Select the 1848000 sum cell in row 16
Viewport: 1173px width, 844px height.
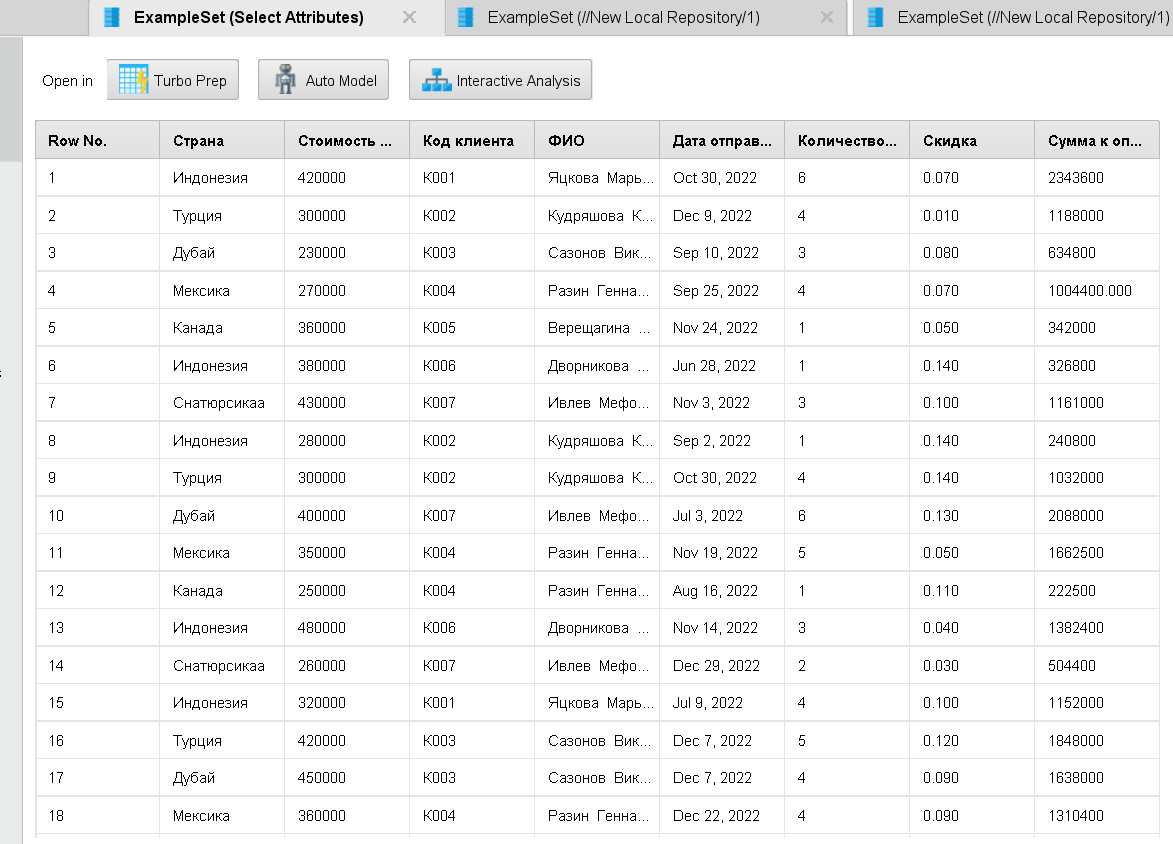pos(1097,740)
